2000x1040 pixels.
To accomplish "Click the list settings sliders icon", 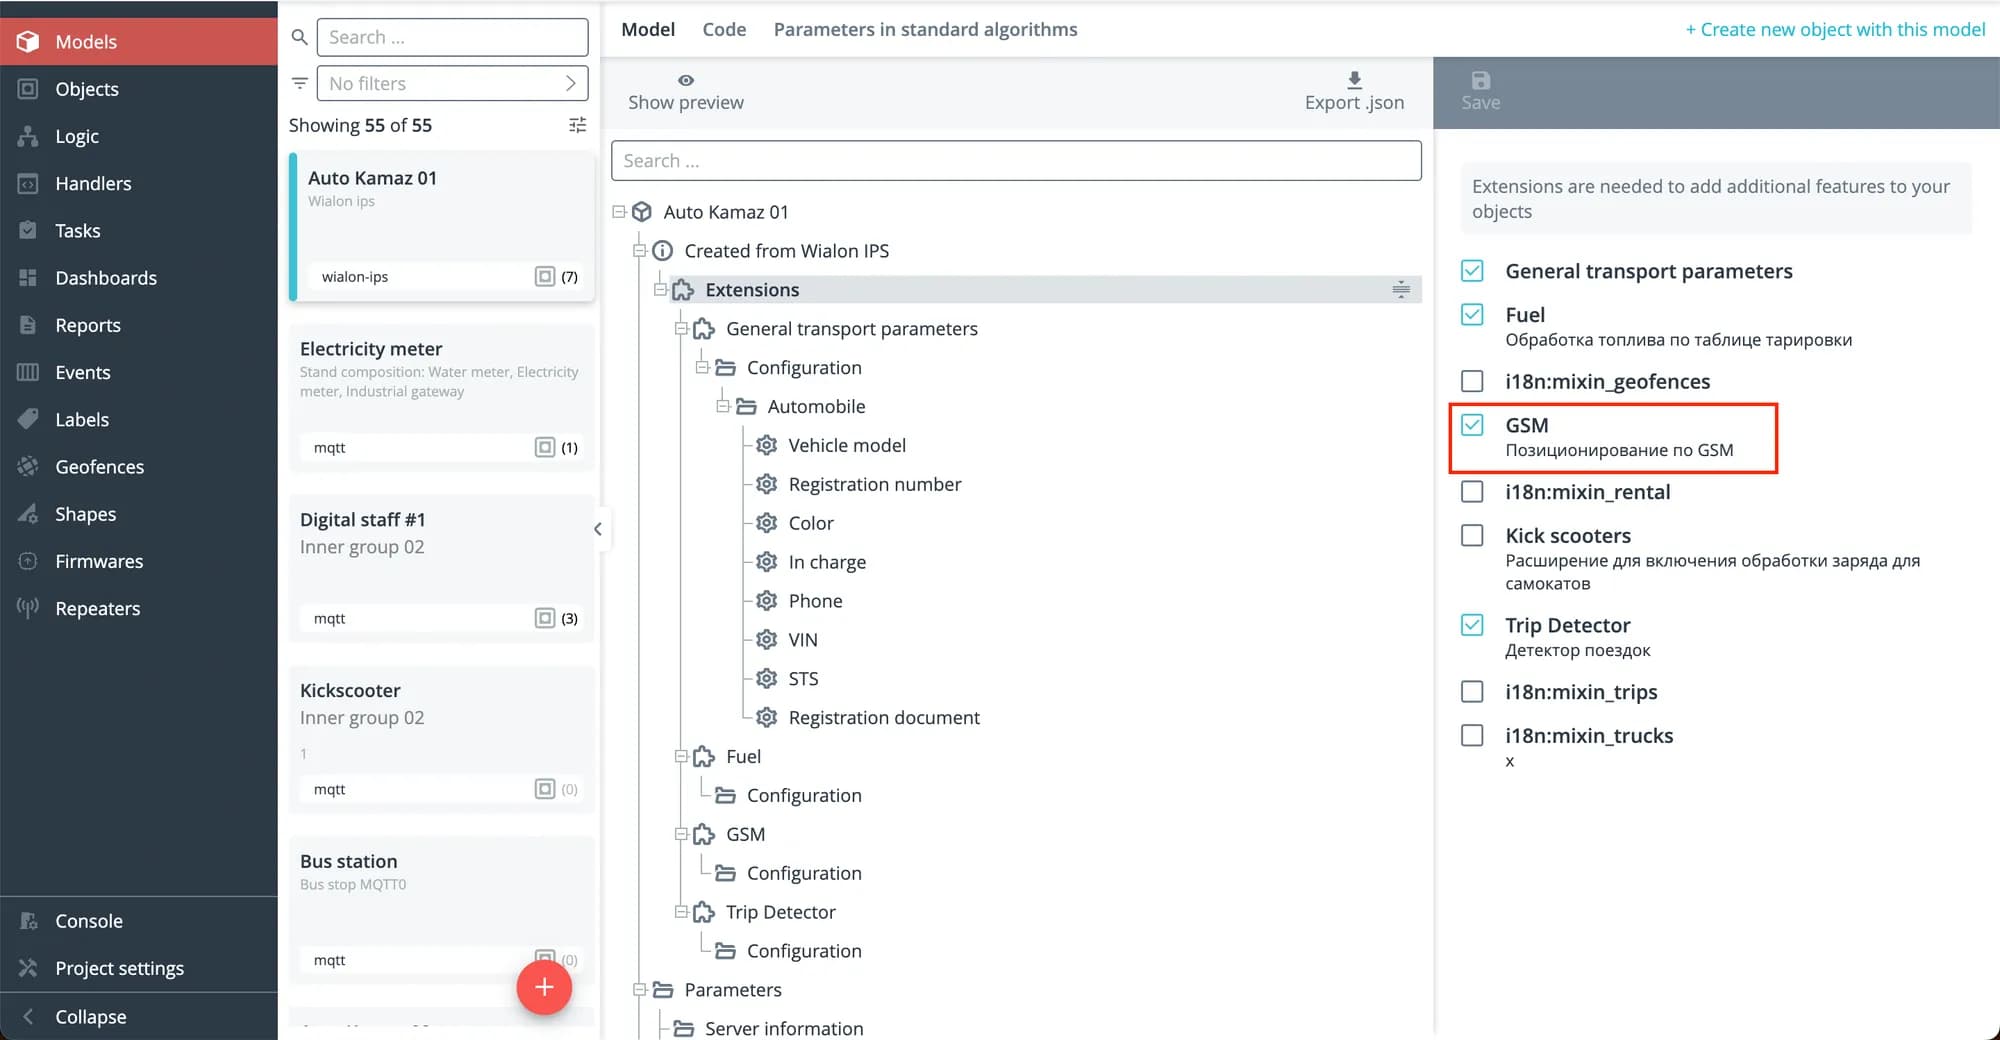I will pos(577,125).
